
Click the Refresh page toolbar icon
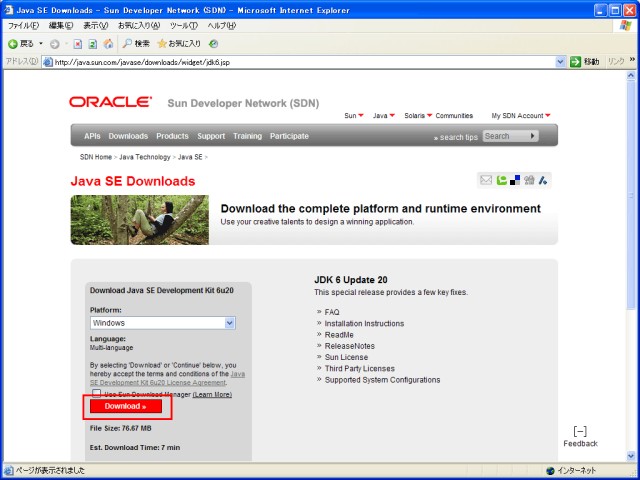point(93,44)
